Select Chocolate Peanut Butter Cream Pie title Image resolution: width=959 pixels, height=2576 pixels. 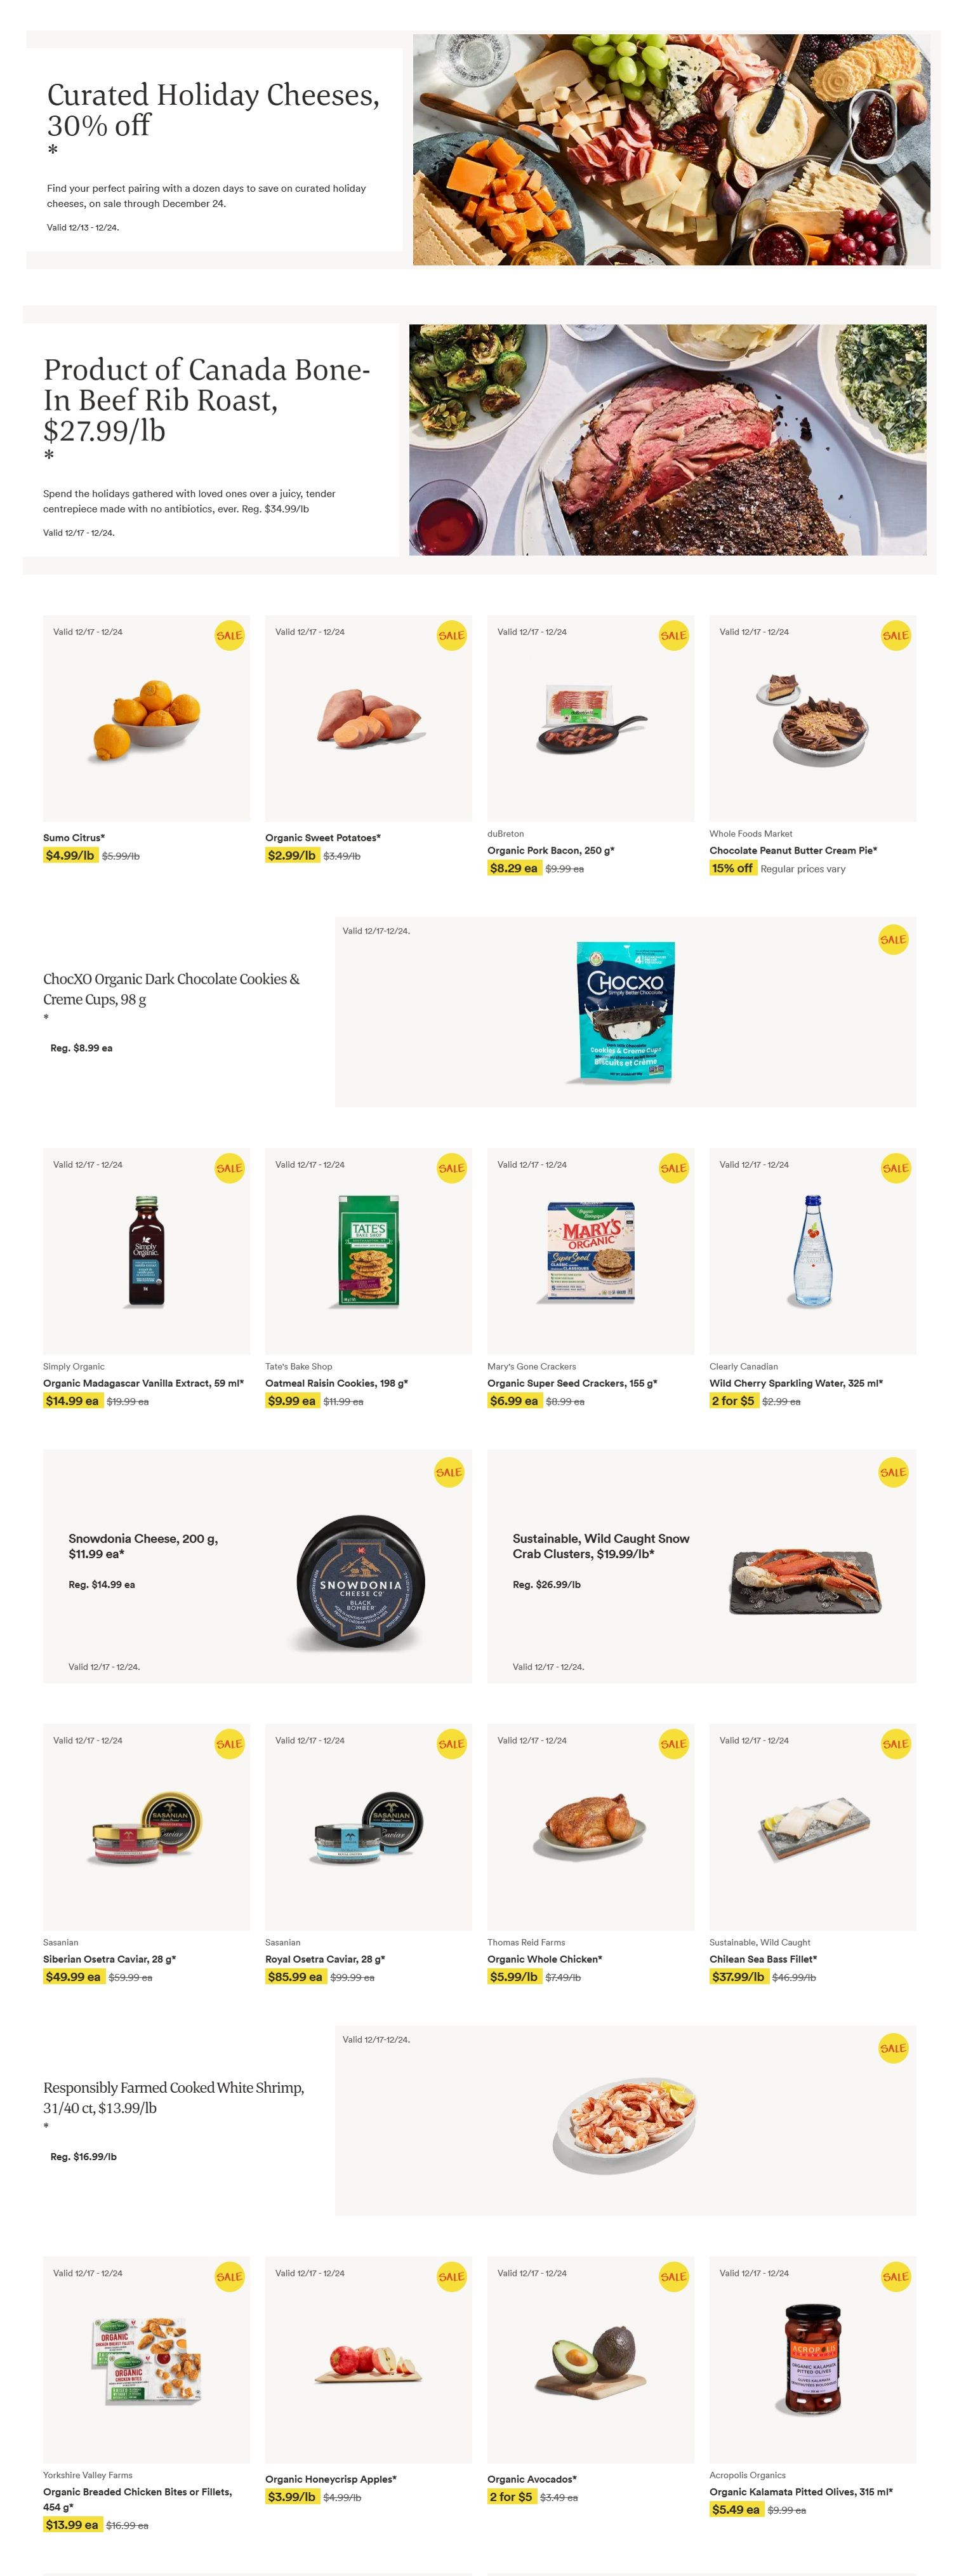[x=793, y=850]
